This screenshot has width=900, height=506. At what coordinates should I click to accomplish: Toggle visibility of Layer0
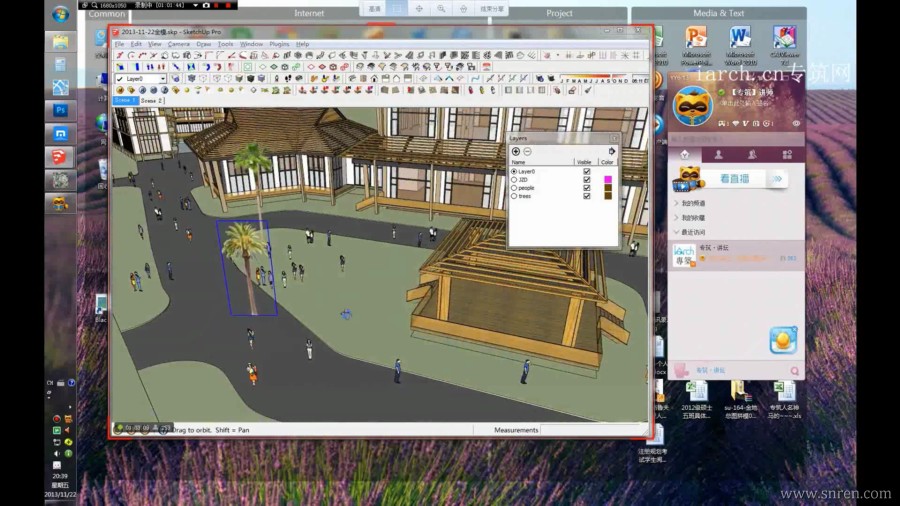tap(587, 172)
